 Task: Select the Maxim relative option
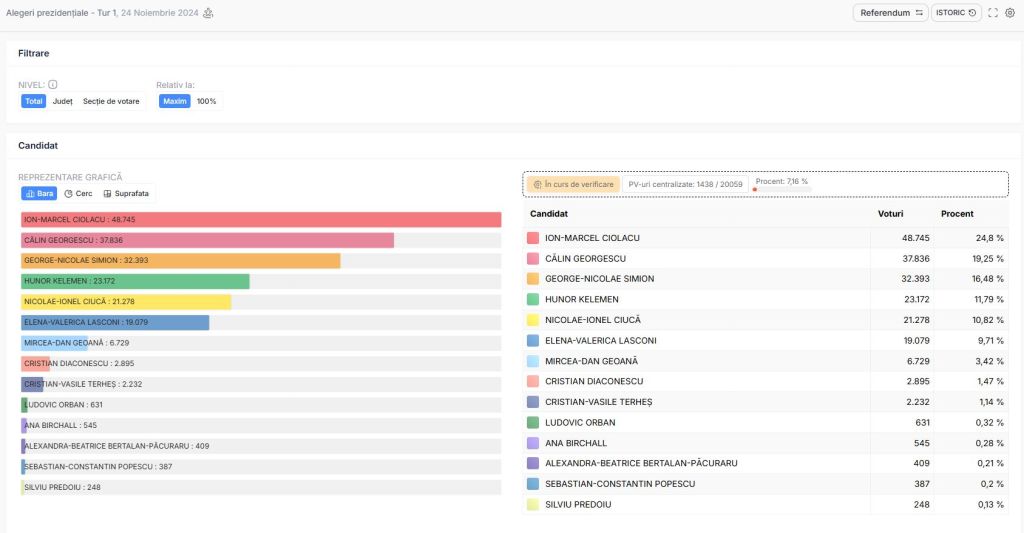[175, 101]
